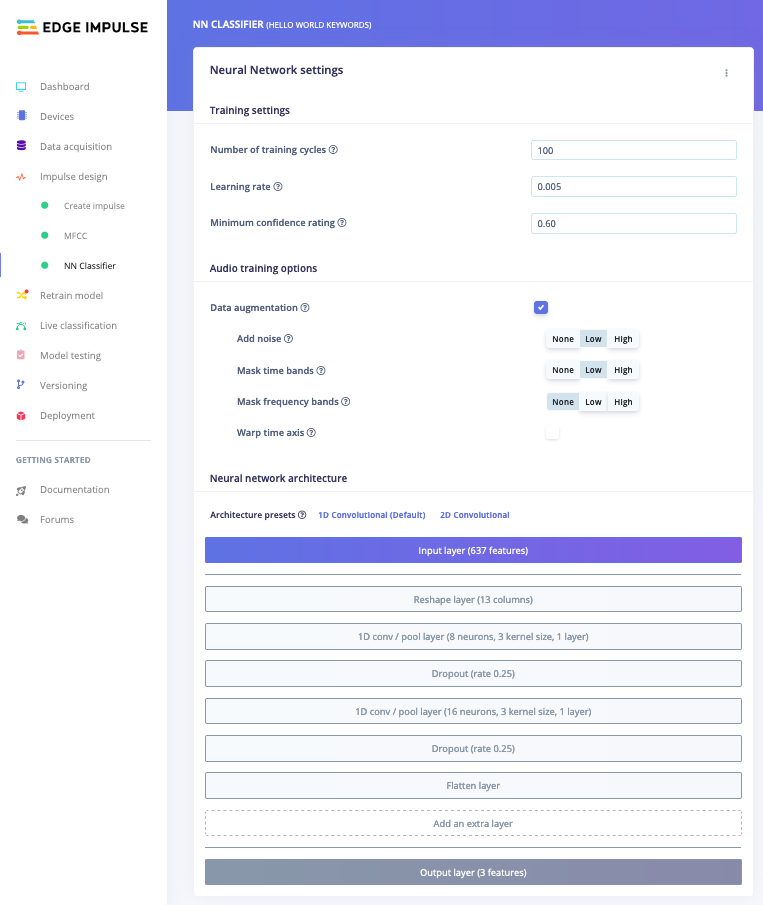Open the MFCC sidebar item
Image resolution: width=763 pixels, height=905 pixels.
76,235
